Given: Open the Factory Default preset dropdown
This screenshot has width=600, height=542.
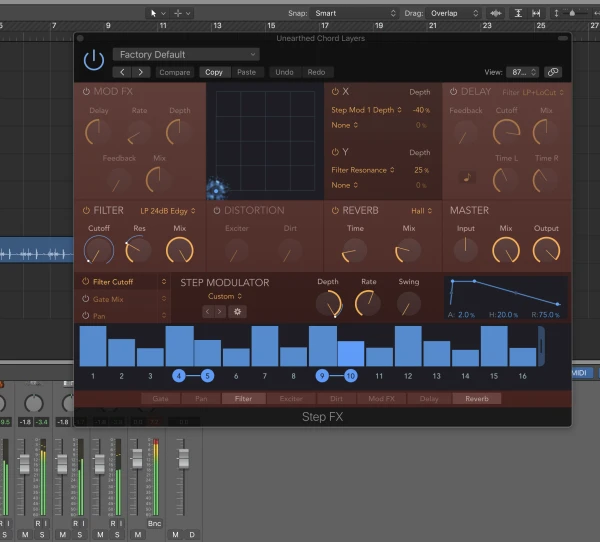Looking at the screenshot, I should point(186,55).
